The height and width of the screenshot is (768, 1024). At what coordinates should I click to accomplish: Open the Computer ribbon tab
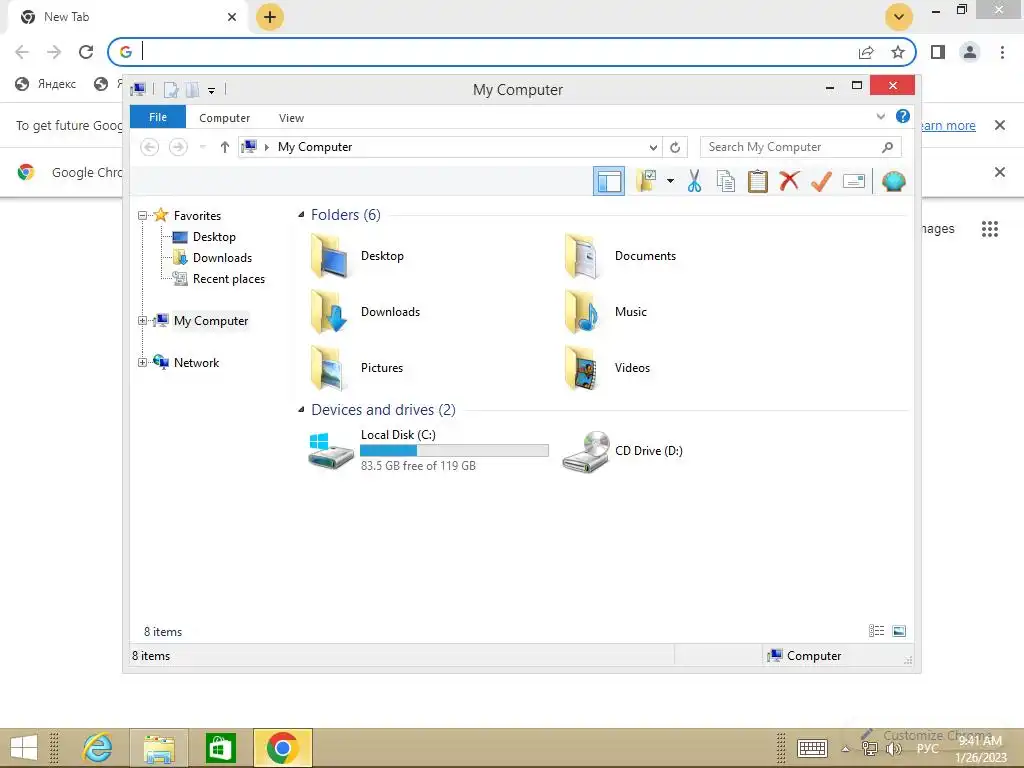click(225, 118)
